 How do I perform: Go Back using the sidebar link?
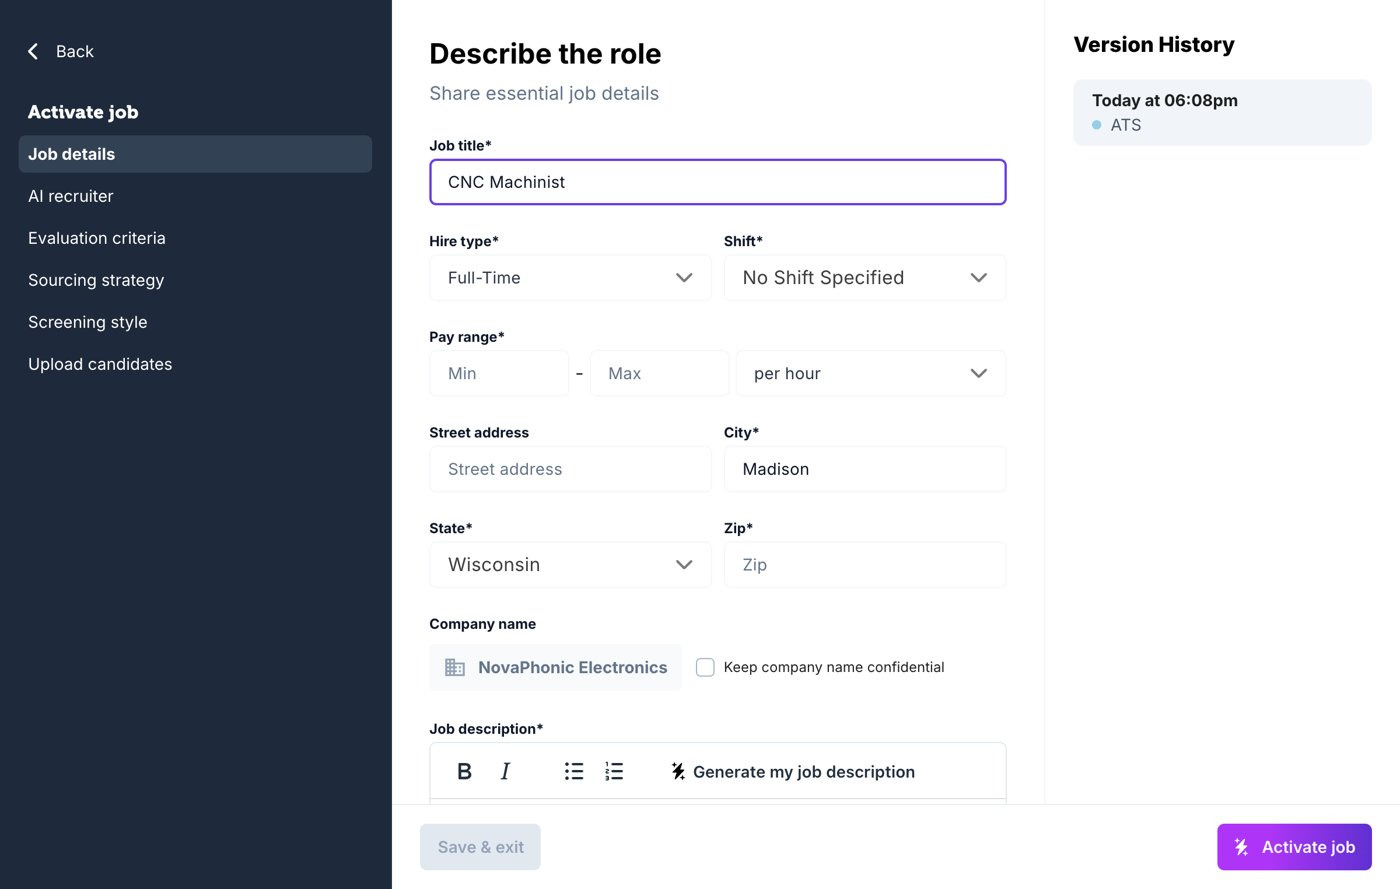coord(60,51)
